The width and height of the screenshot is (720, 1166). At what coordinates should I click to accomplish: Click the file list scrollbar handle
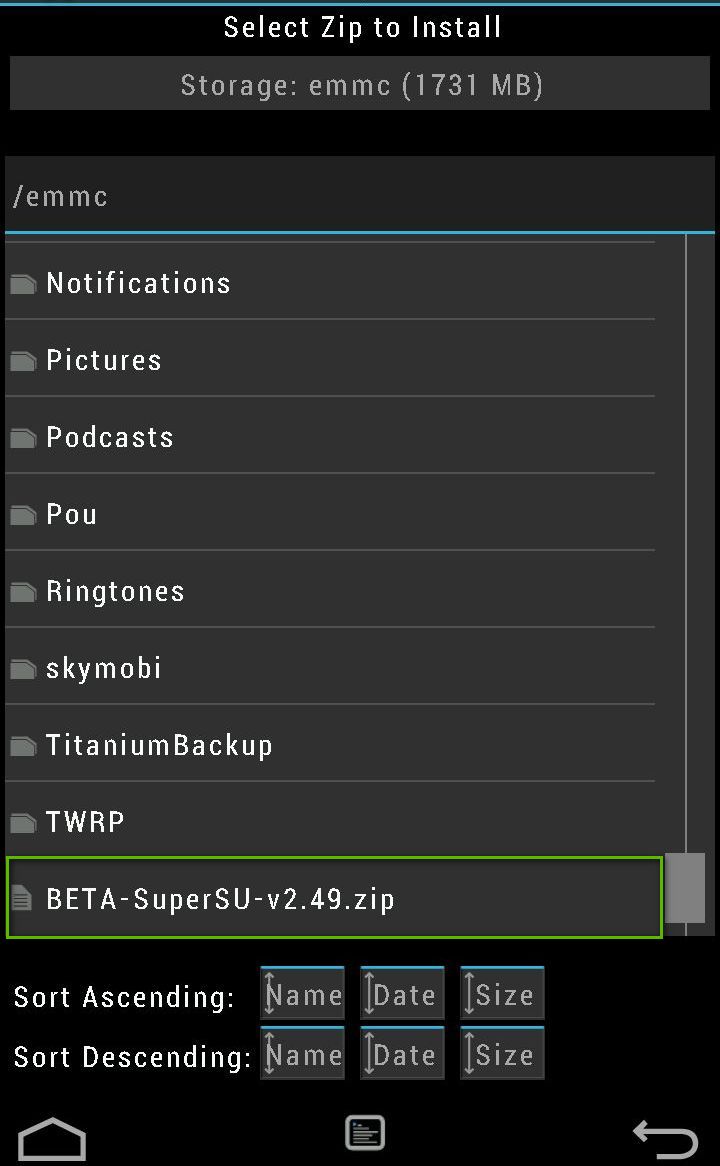click(x=686, y=887)
